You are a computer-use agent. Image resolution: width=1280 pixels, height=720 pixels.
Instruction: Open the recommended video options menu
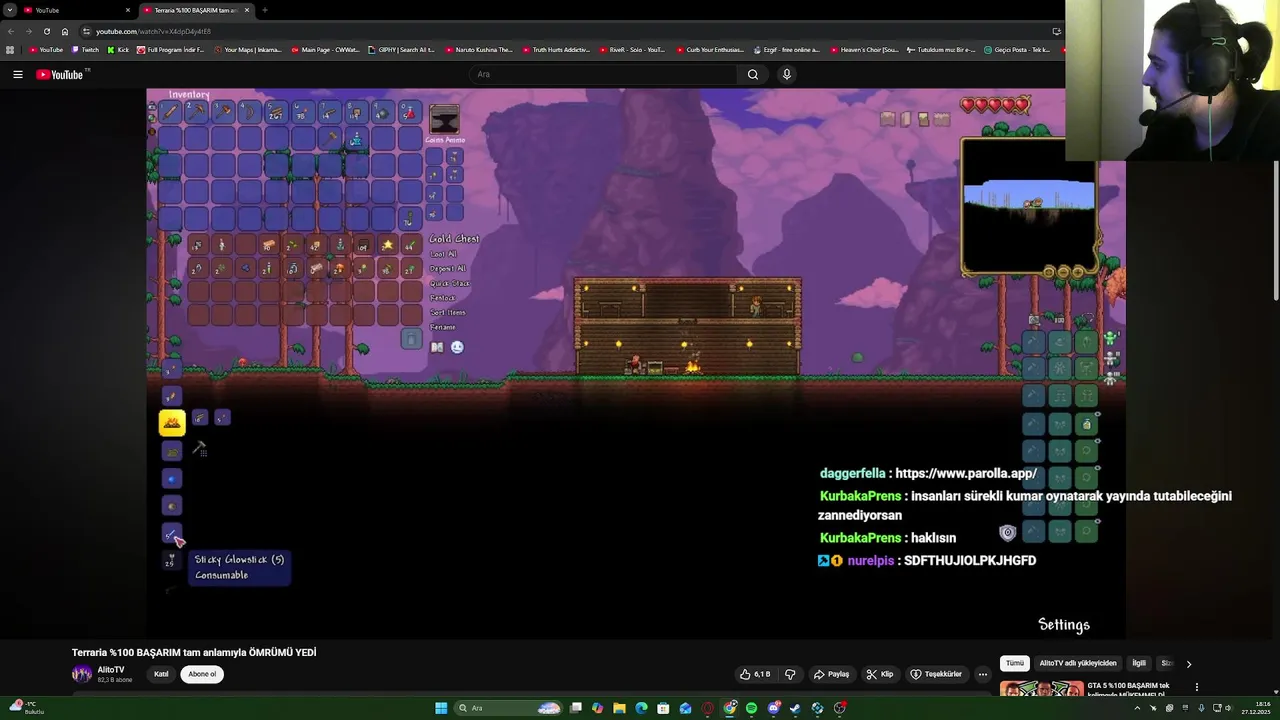[1196, 688]
